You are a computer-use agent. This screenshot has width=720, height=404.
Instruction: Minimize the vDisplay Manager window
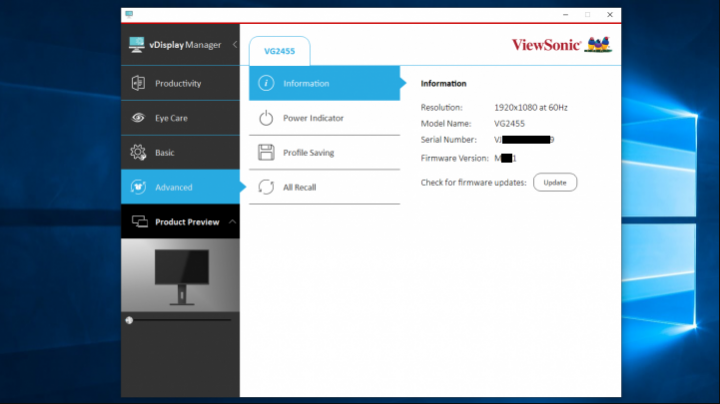click(565, 15)
